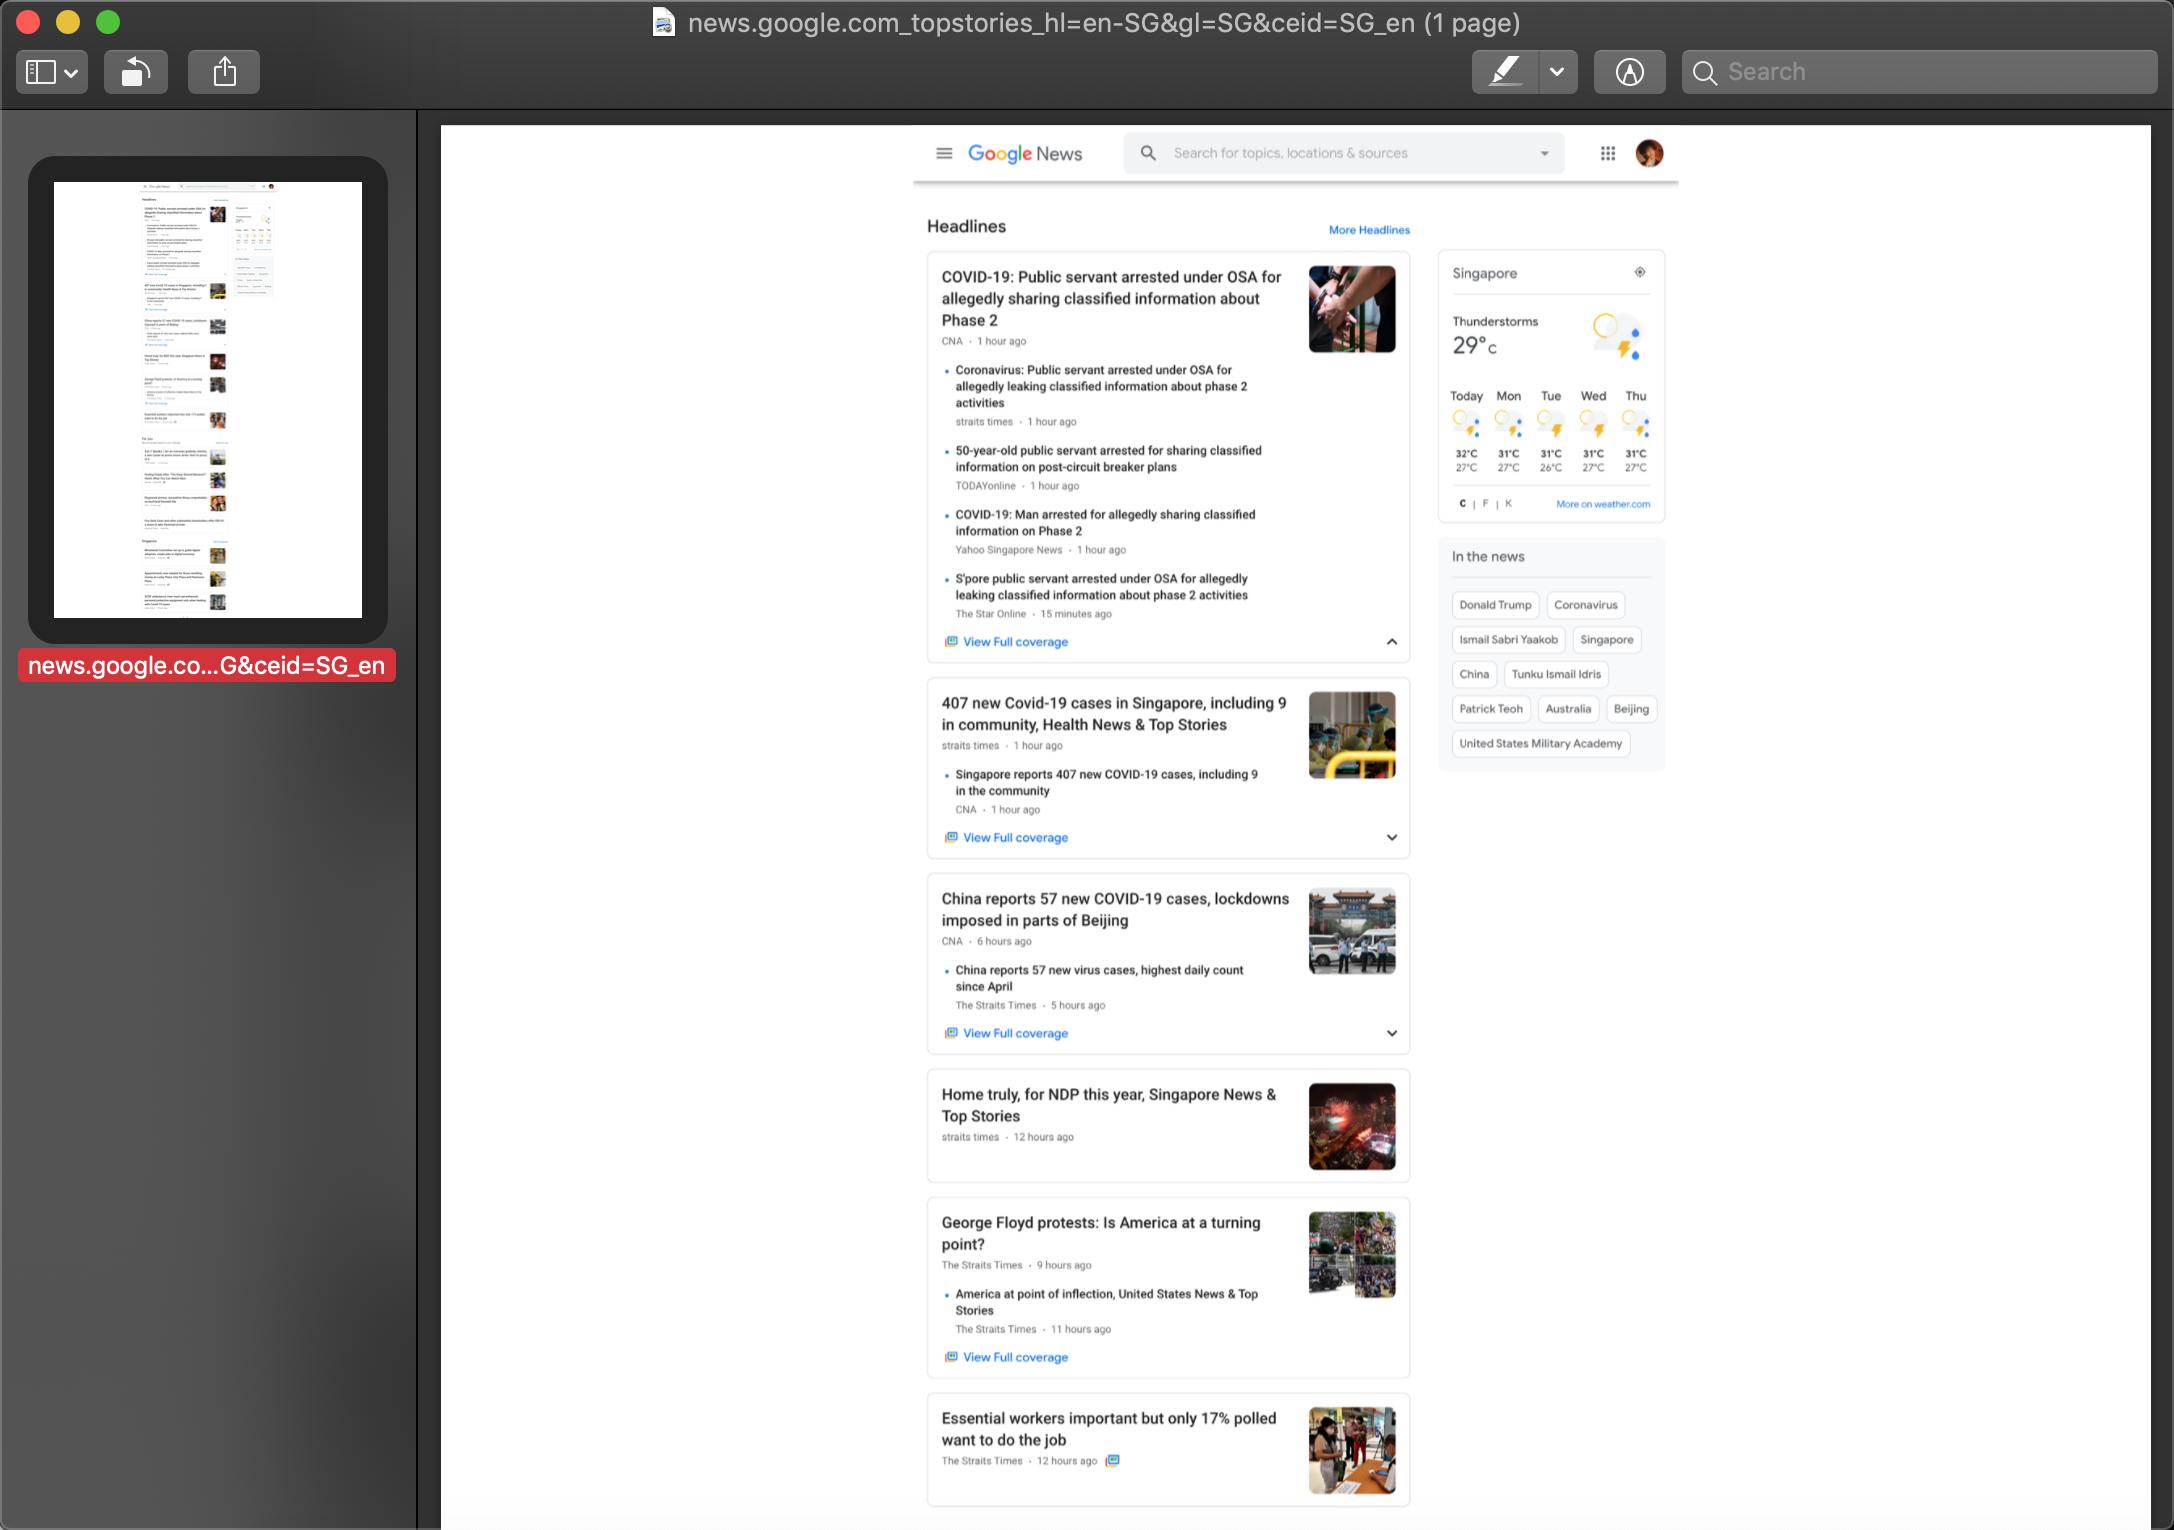Click the Singapore weather location icon
The image size is (2174, 1530).
[x=1640, y=272]
